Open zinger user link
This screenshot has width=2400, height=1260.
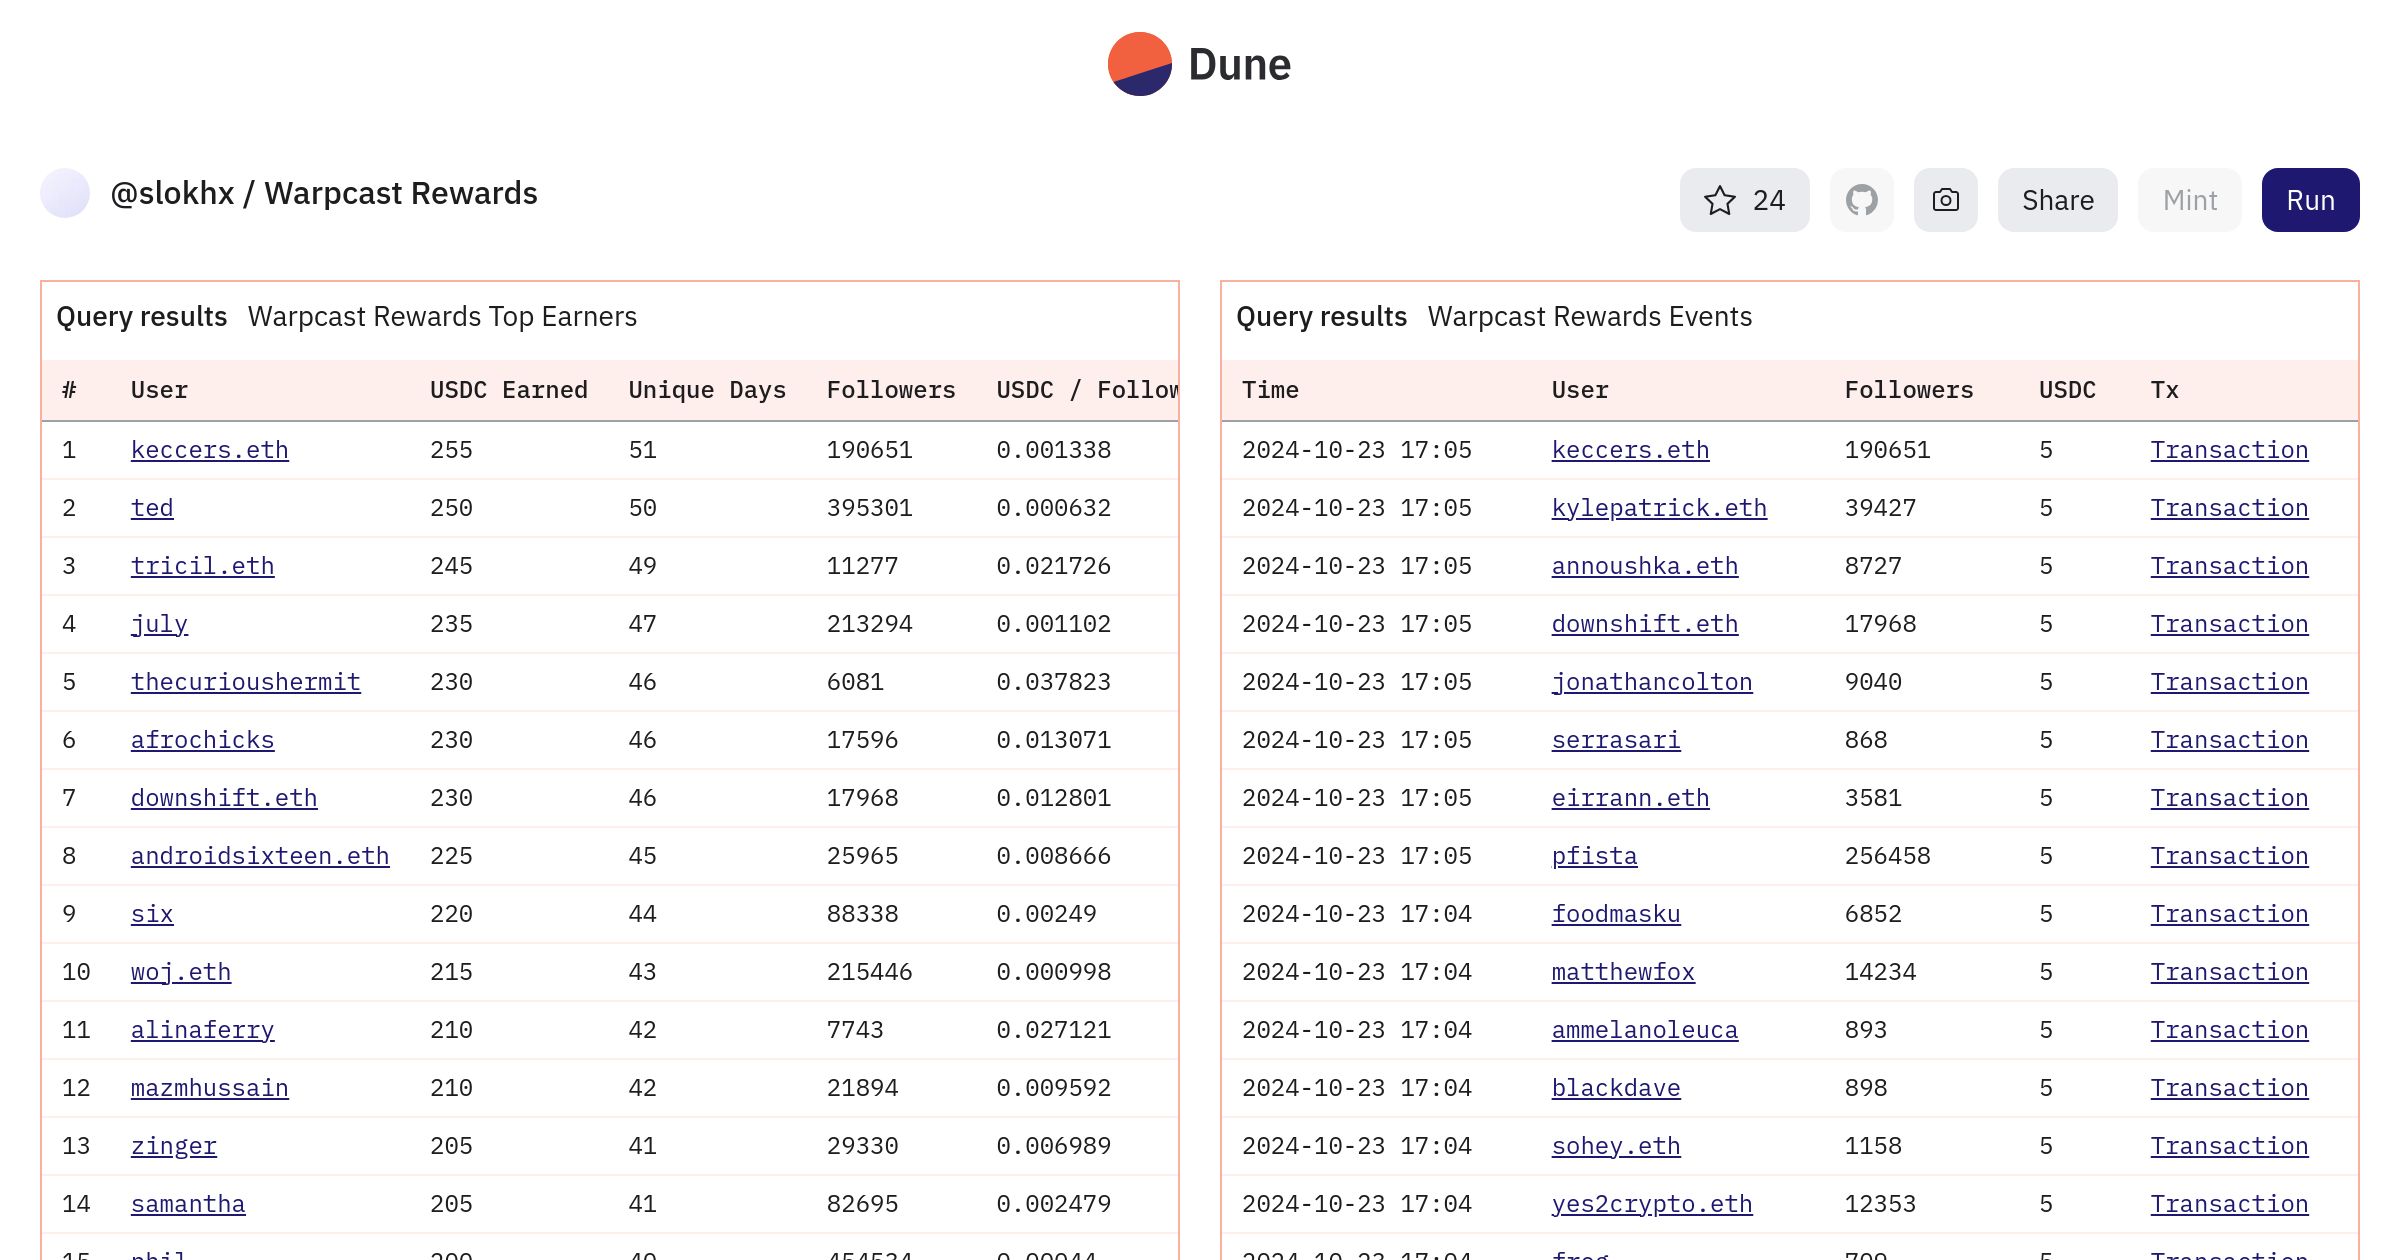[173, 1146]
